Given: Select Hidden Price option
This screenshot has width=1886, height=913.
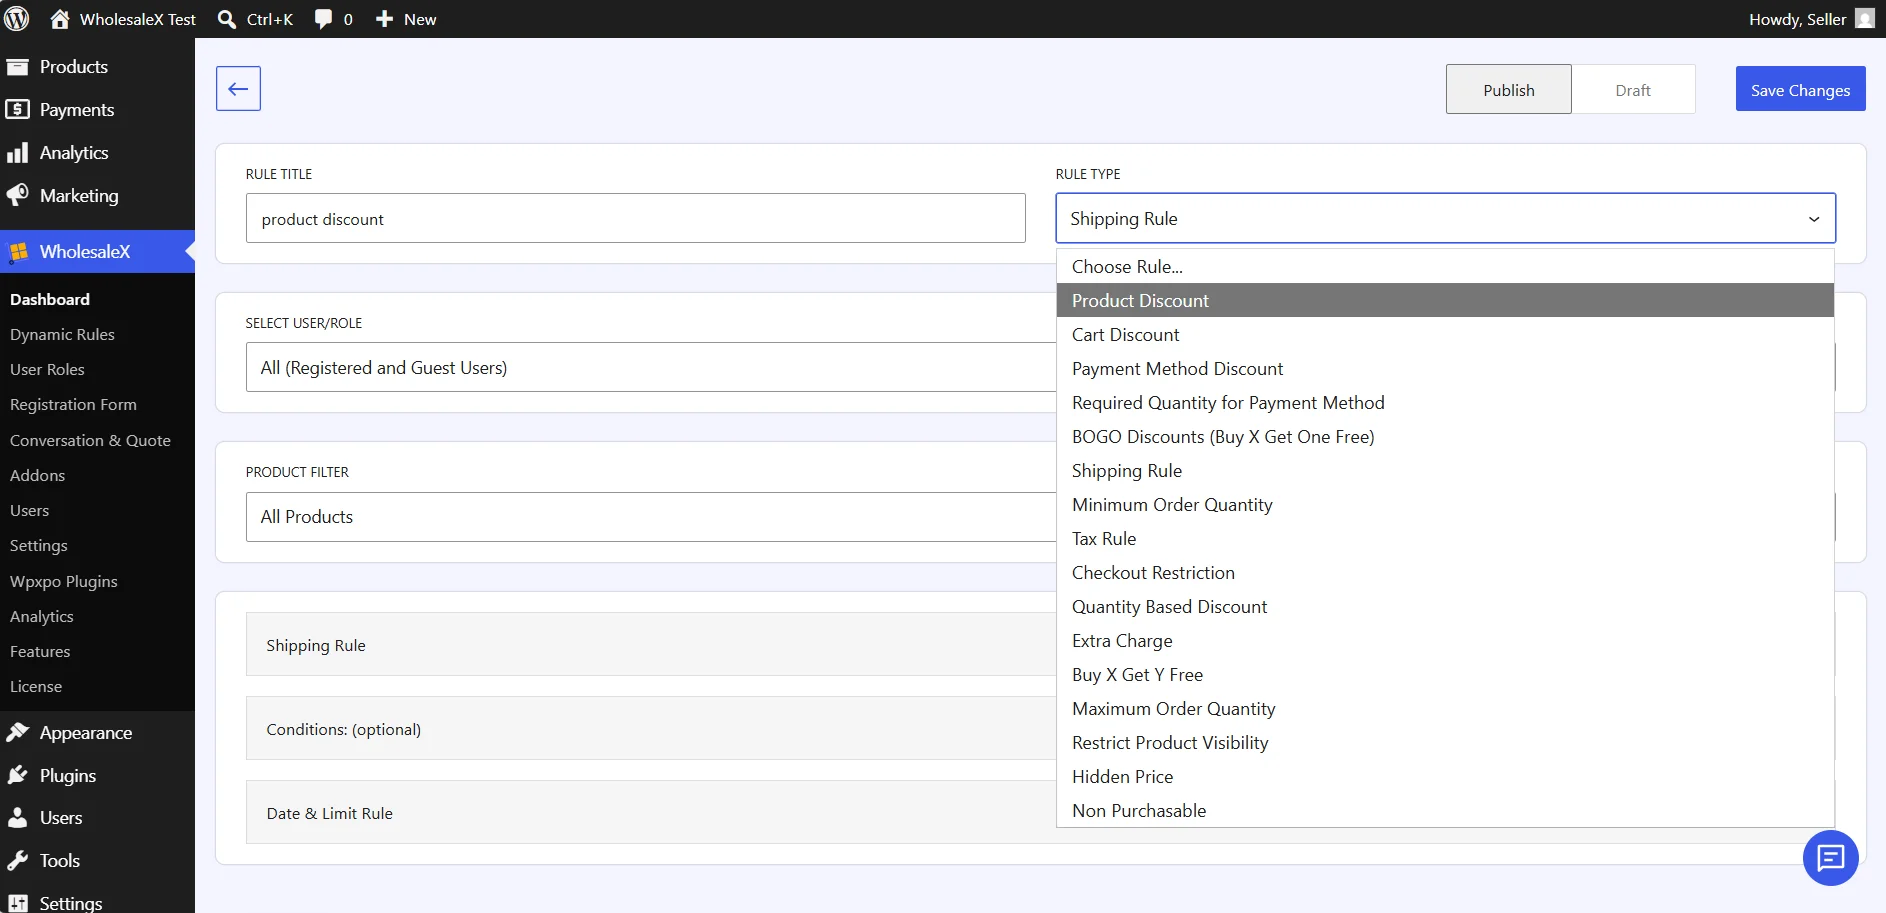Looking at the screenshot, I should (1445, 777).
